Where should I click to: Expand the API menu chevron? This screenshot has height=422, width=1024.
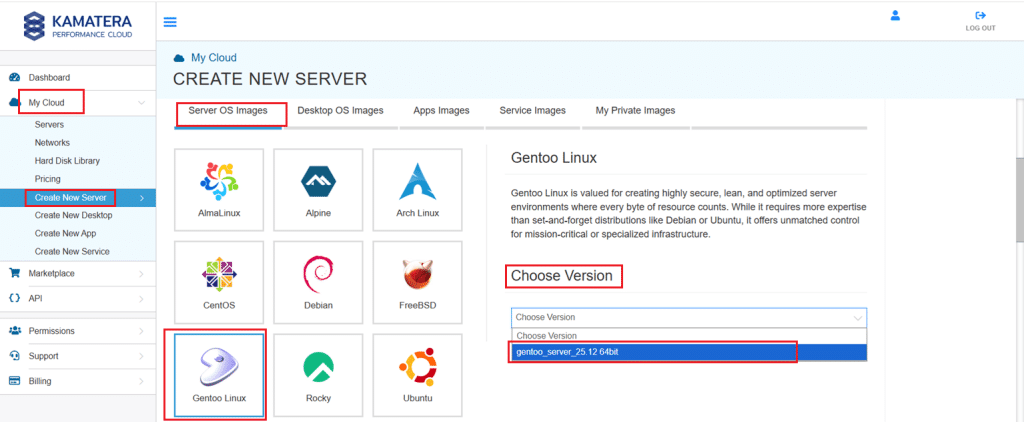(142, 299)
